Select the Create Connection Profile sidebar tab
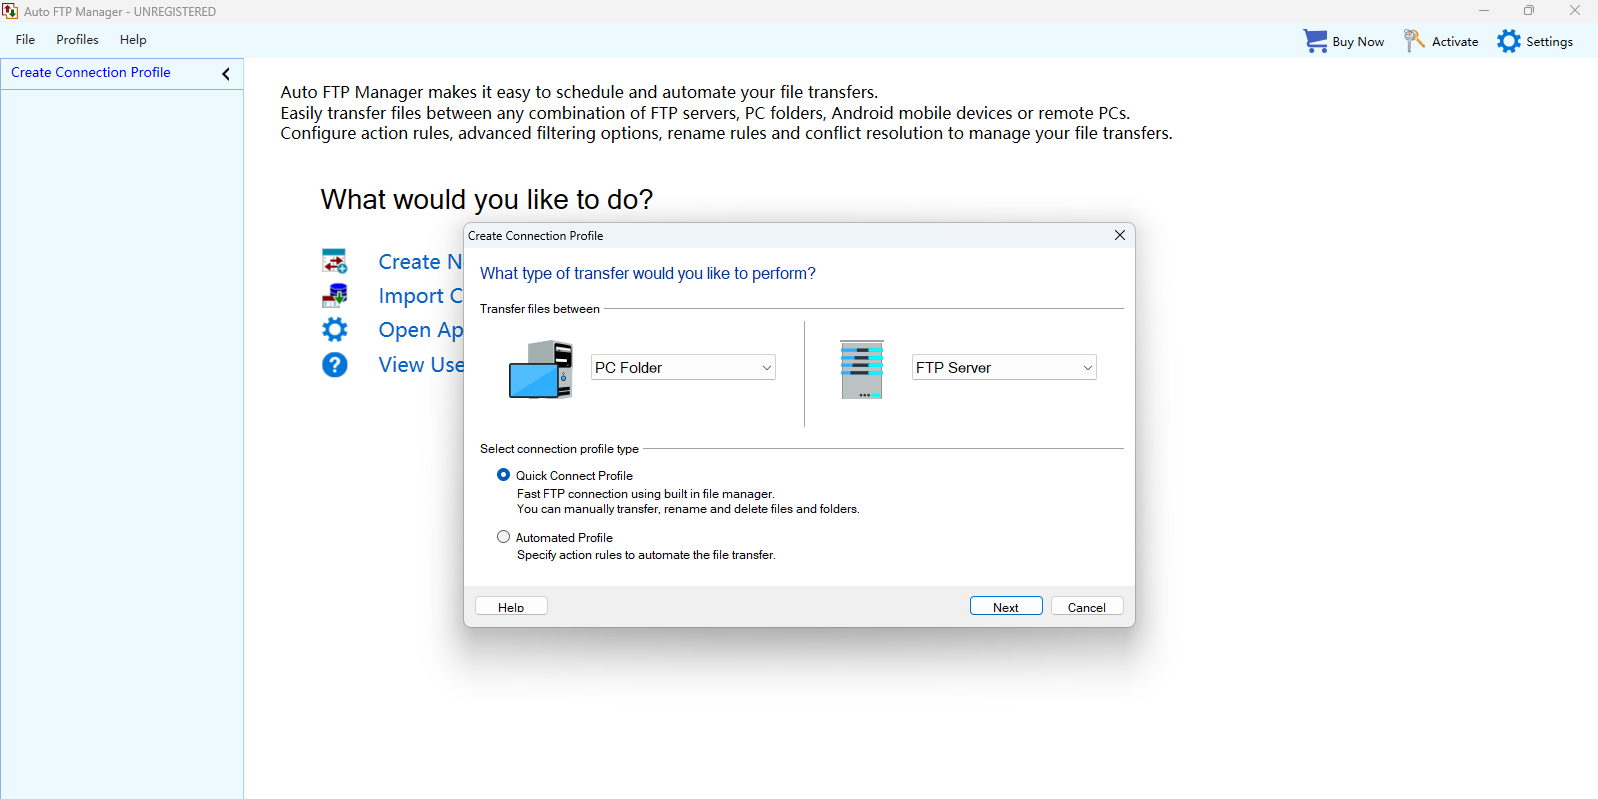 (x=91, y=72)
